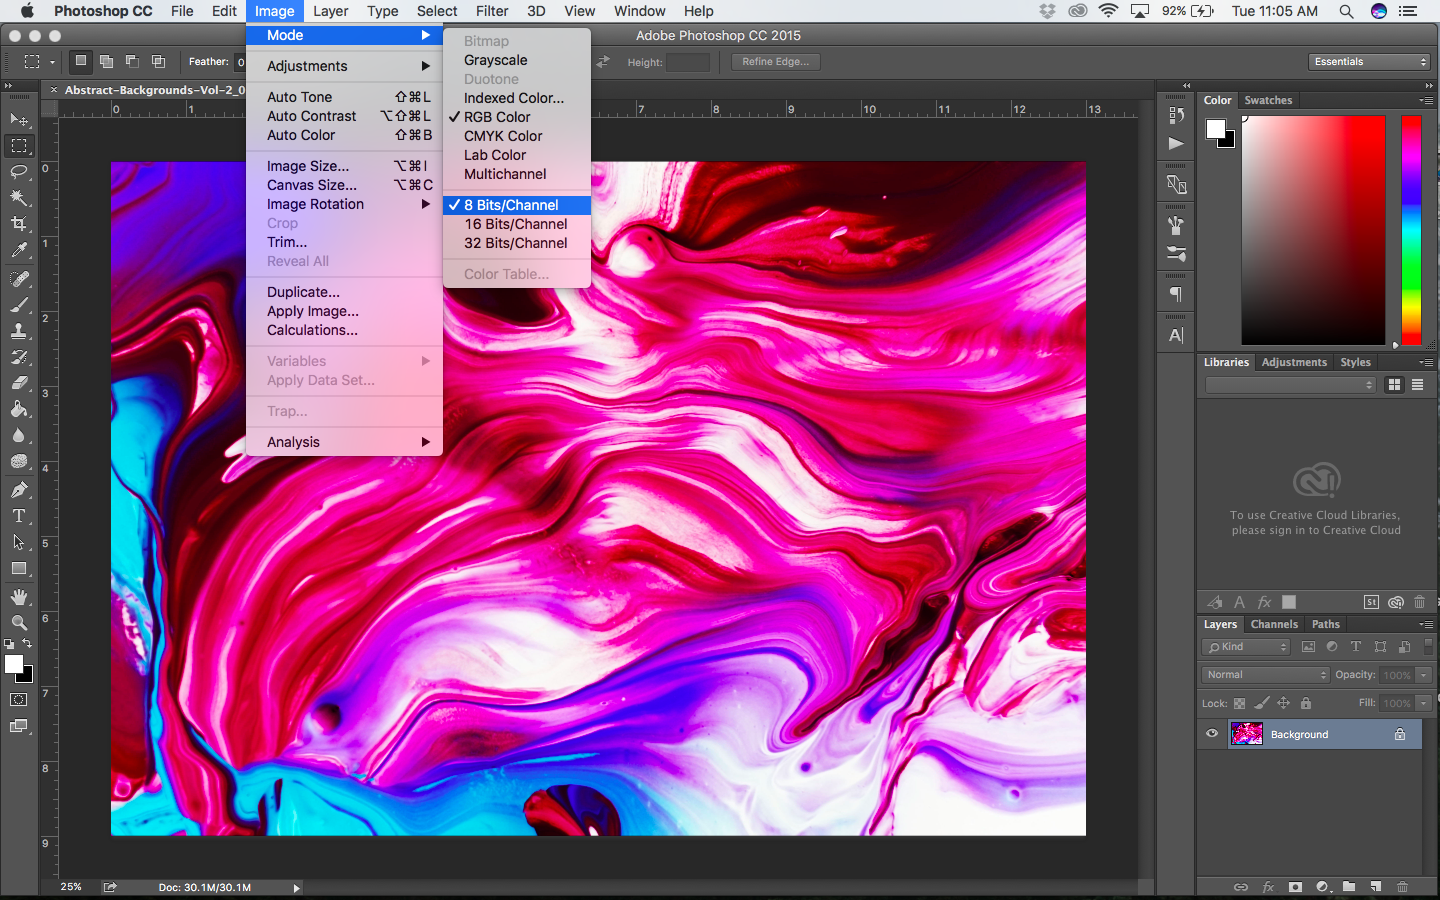Select the Hand tool
The width and height of the screenshot is (1440, 900).
(x=19, y=597)
